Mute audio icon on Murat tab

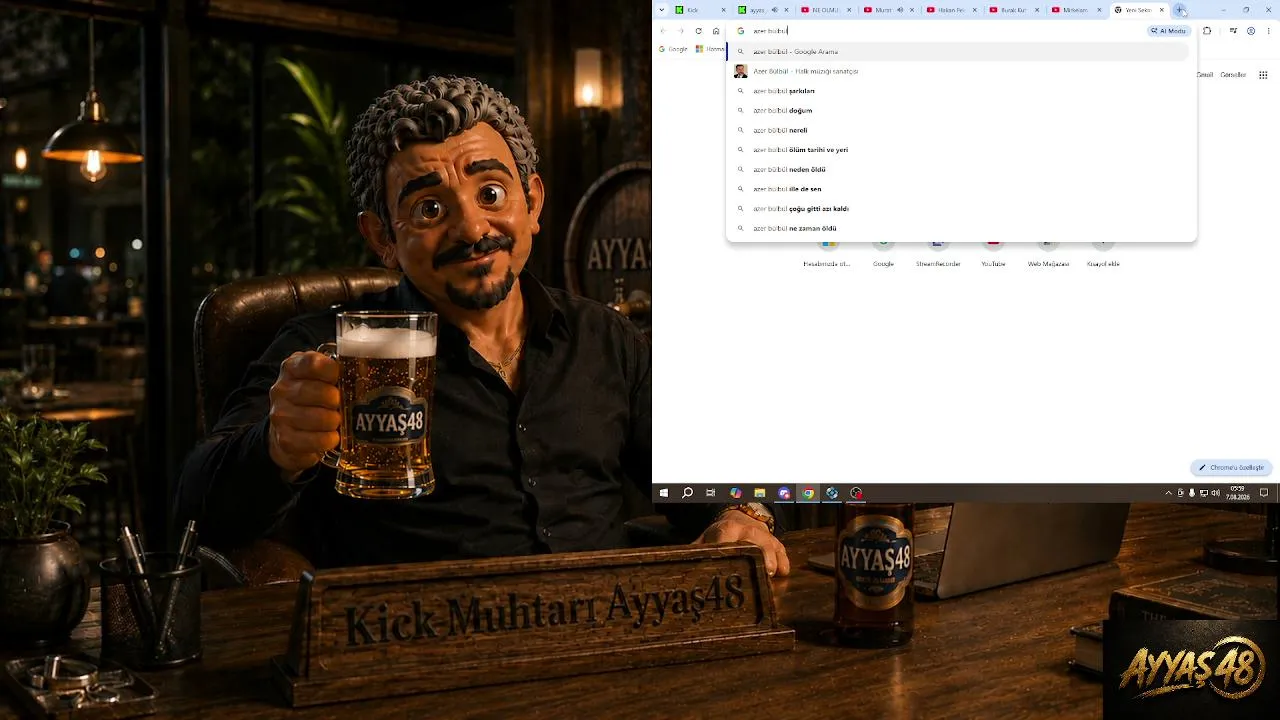coord(900,10)
